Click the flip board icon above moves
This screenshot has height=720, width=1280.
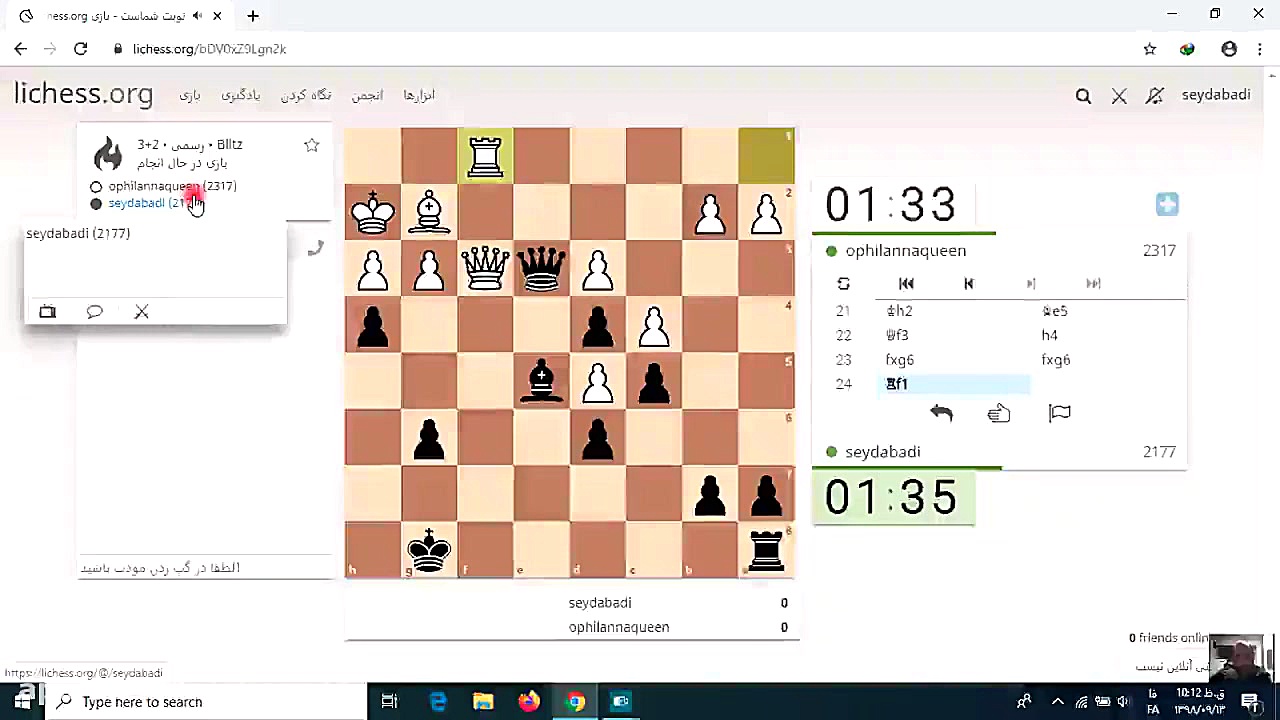(x=843, y=284)
